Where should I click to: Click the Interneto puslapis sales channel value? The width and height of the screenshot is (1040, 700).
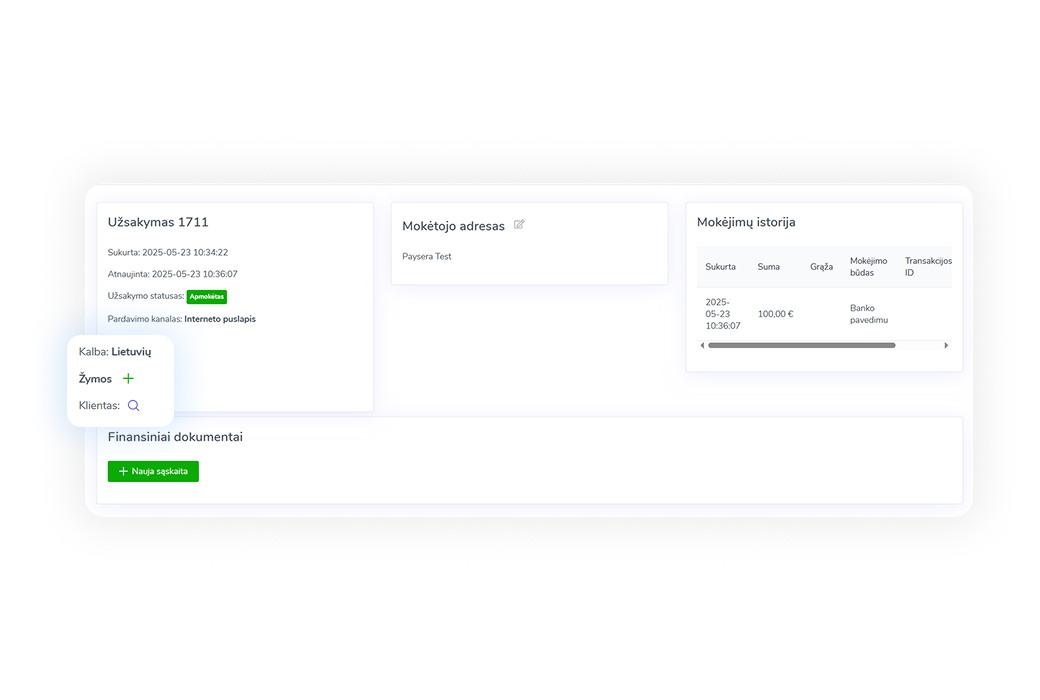pyautogui.click(x=220, y=319)
